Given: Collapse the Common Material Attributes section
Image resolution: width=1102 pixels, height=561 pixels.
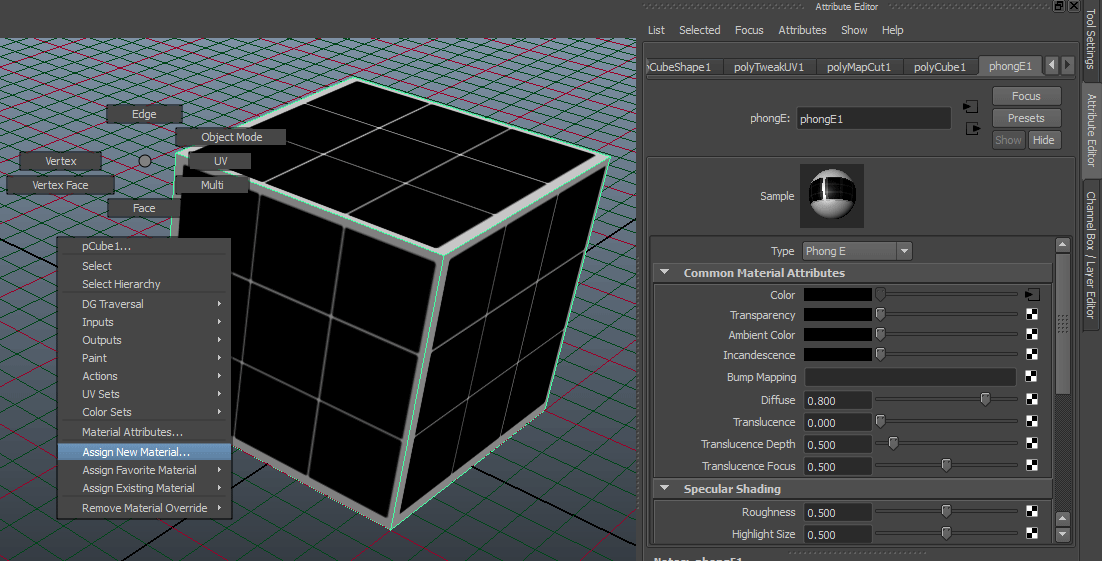Looking at the screenshot, I should coord(664,273).
